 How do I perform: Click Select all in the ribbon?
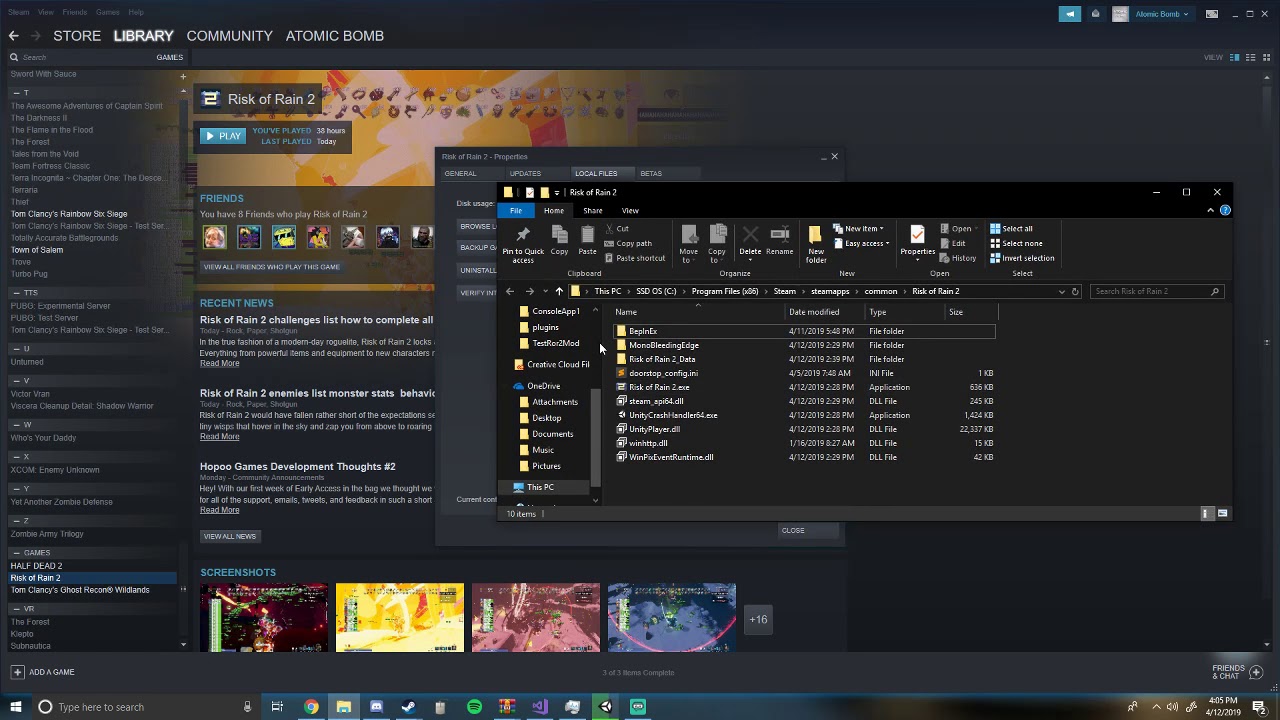(x=1011, y=228)
